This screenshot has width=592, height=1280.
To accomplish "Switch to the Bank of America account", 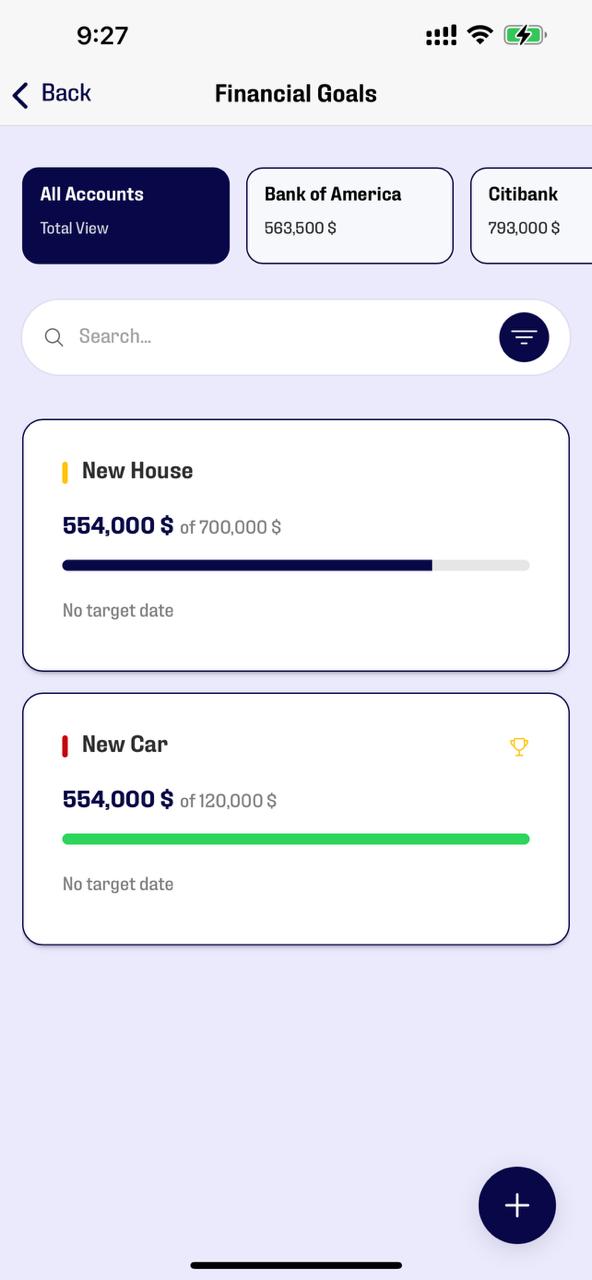I will click(349, 215).
